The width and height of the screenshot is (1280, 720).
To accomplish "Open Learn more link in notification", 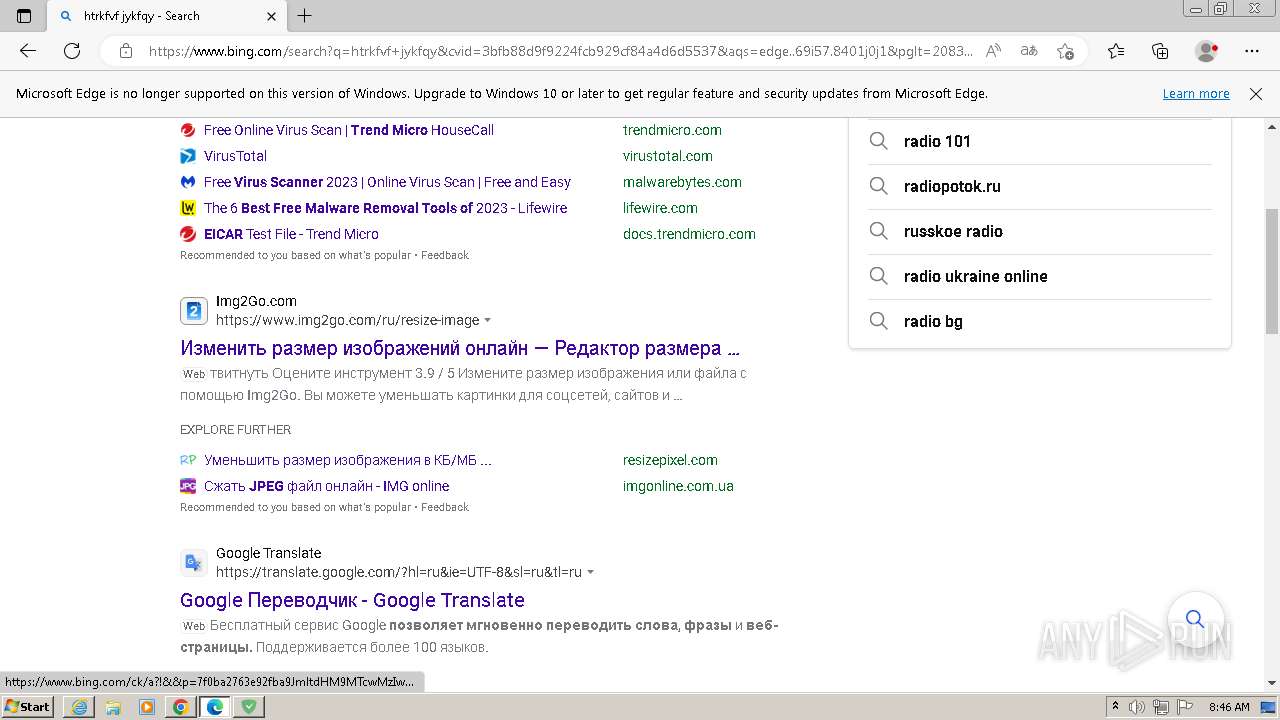I will (x=1196, y=93).
